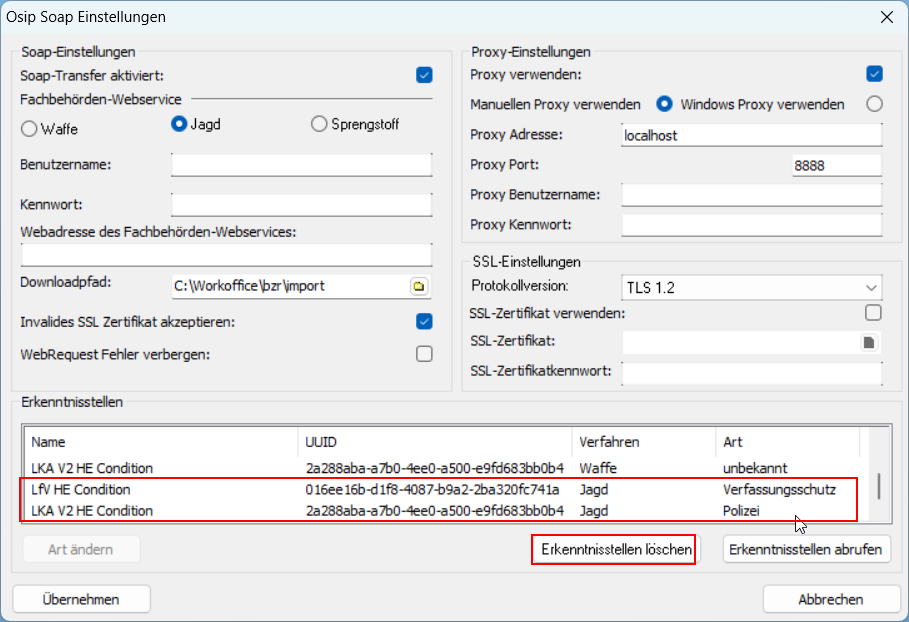909x622 pixels.
Task: Toggle the Soap-Transfer aktiviert checkbox
Action: point(424,75)
